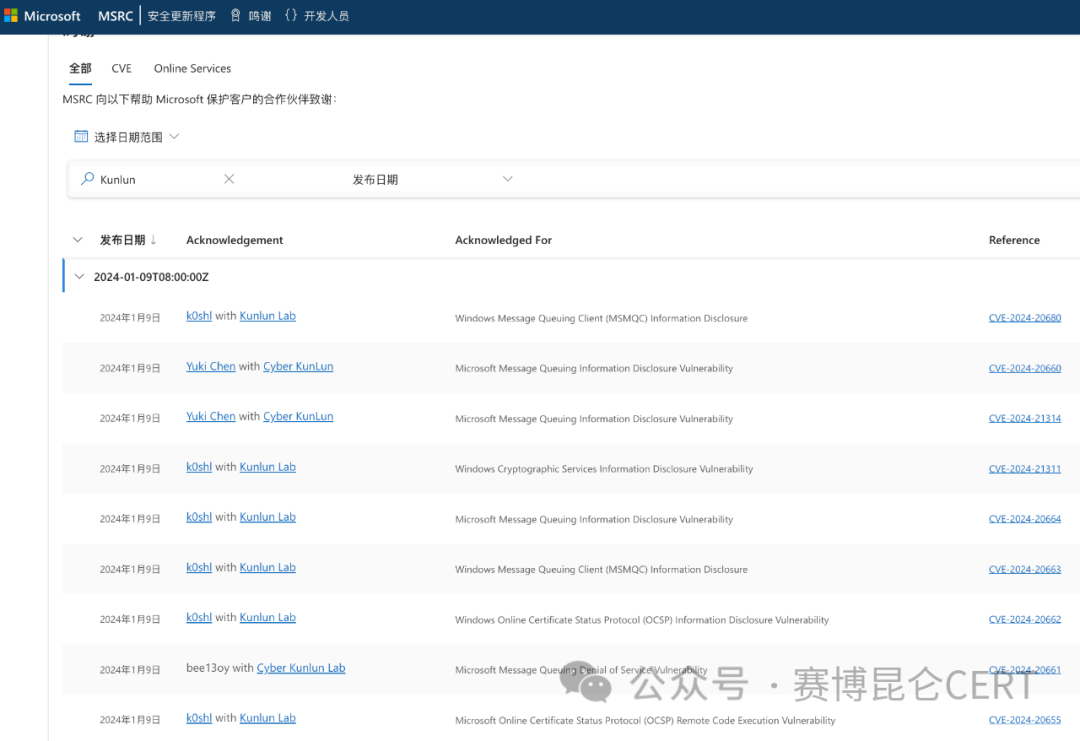Switch to the CVE tab
The width and height of the screenshot is (1080, 741).
click(121, 68)
